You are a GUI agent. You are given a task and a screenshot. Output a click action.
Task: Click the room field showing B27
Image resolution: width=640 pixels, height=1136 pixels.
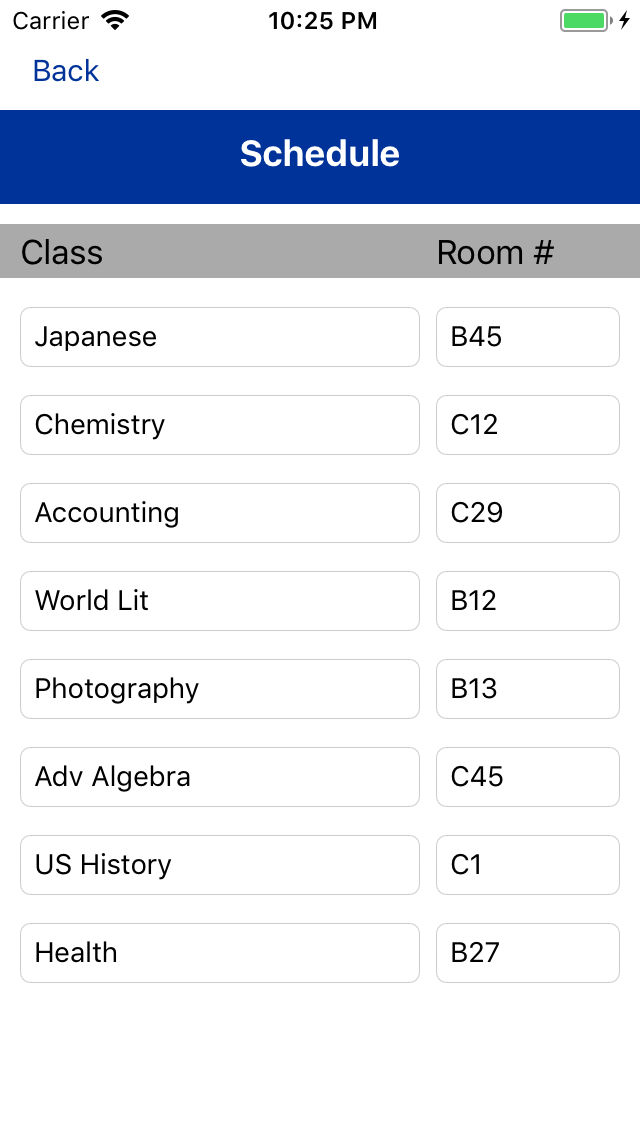[x=527, y=953]
